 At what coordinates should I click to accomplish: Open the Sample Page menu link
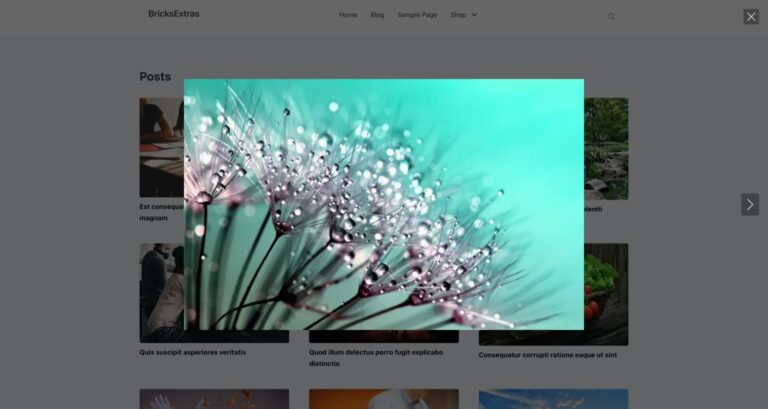click(x=417, y=15)
